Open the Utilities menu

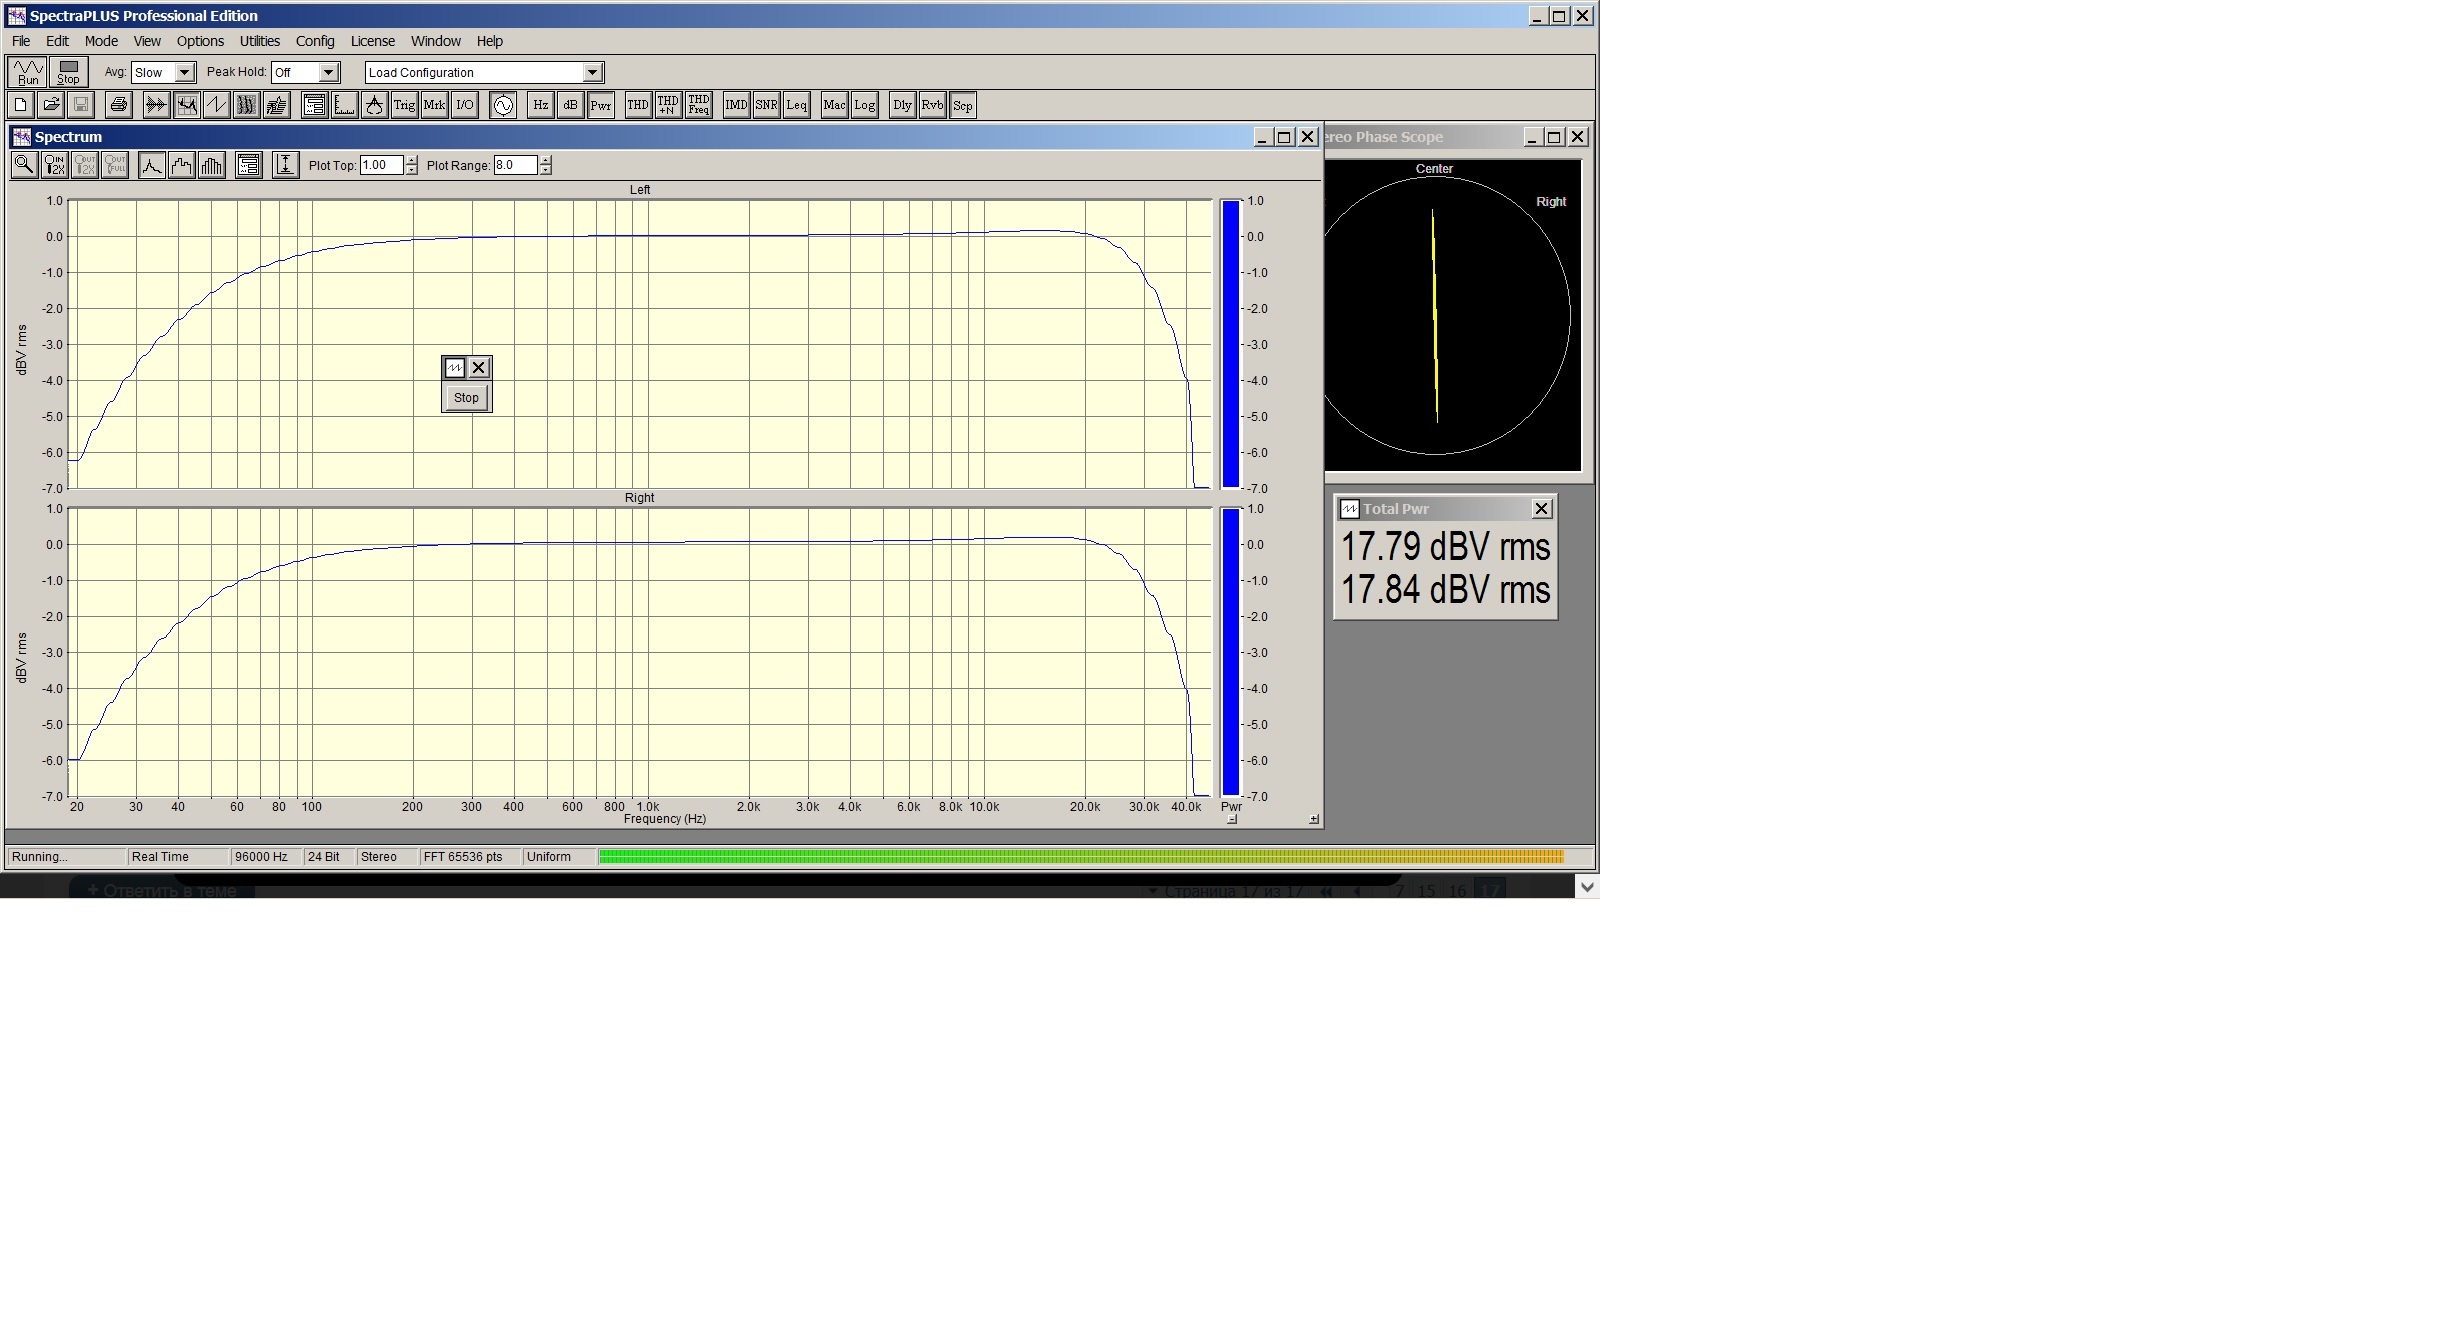(x=260, y=41)
